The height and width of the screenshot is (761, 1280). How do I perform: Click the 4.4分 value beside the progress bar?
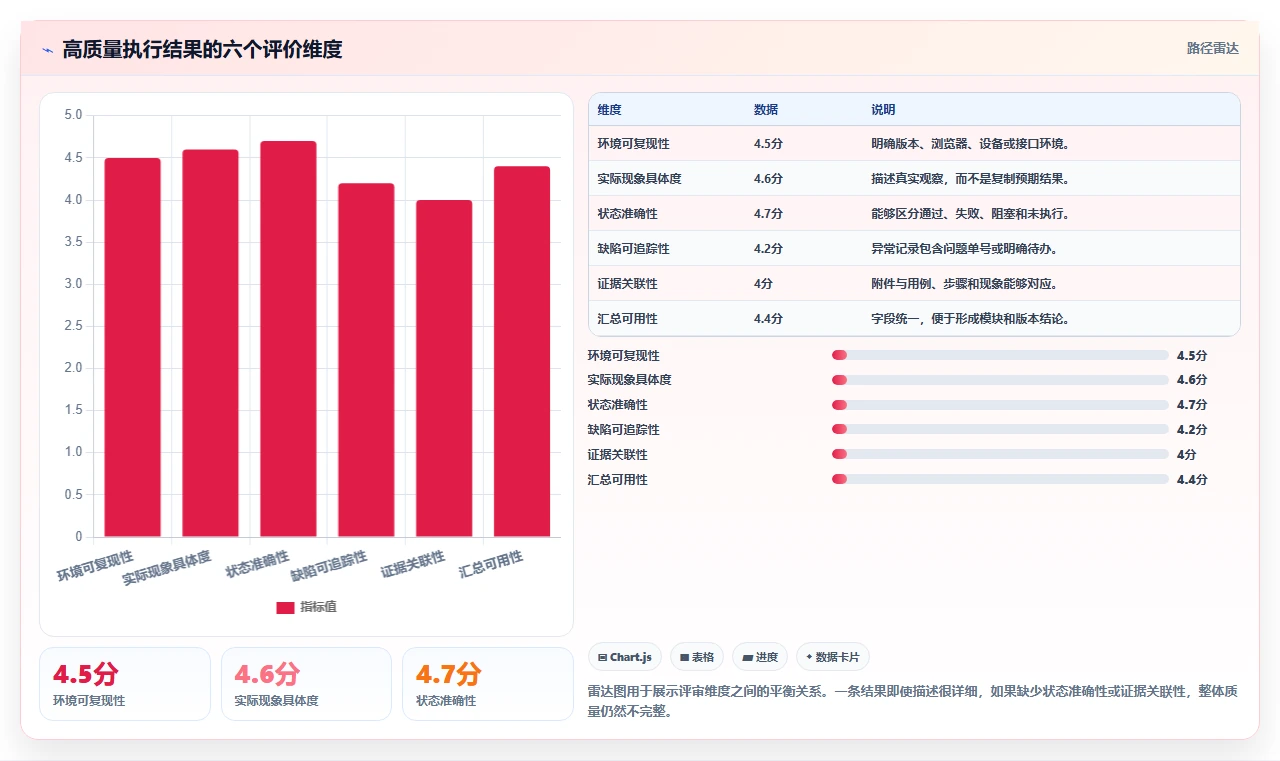point(1192,480)
